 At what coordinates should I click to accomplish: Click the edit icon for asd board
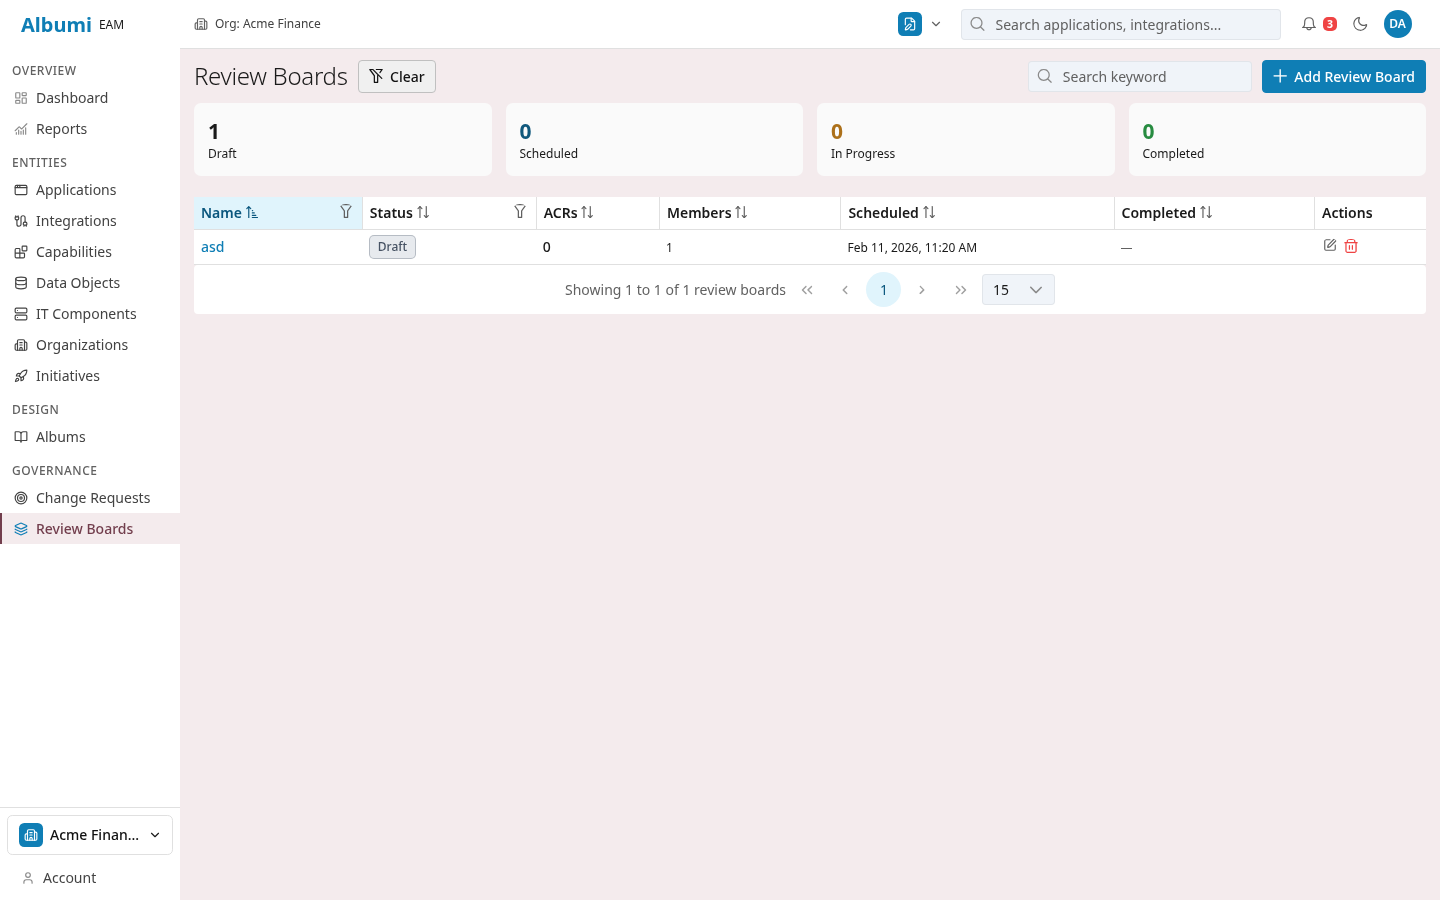pyautogui.click(x=1330, y=246)
